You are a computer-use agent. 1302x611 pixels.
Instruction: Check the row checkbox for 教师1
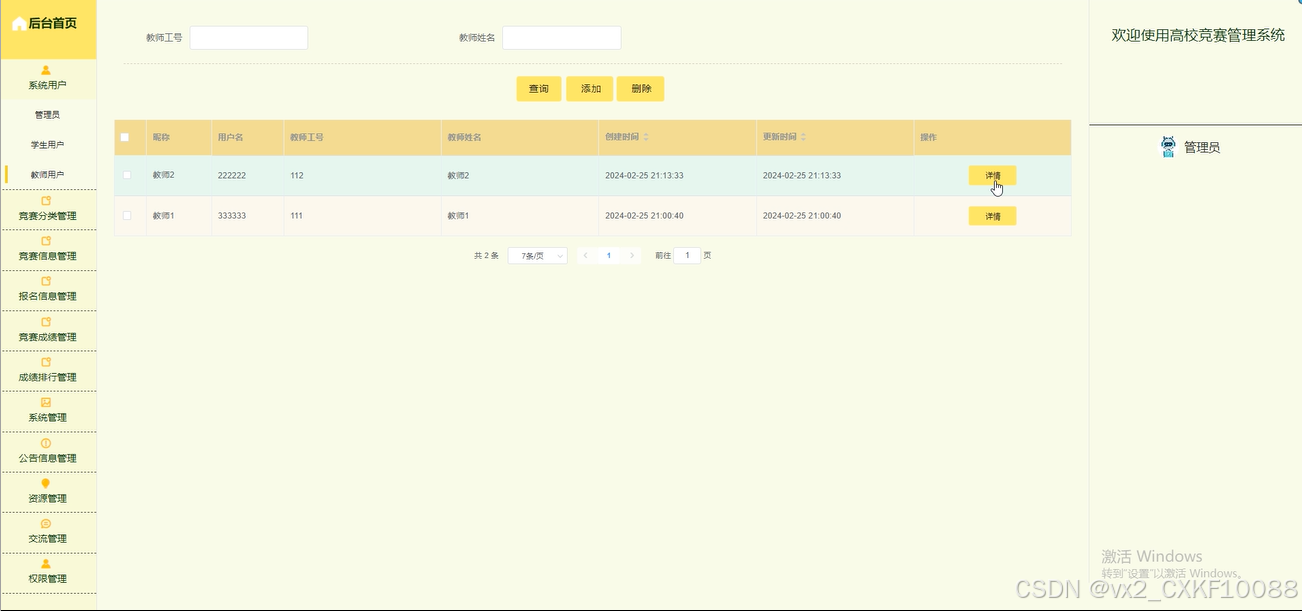click(x=127, y=215)
